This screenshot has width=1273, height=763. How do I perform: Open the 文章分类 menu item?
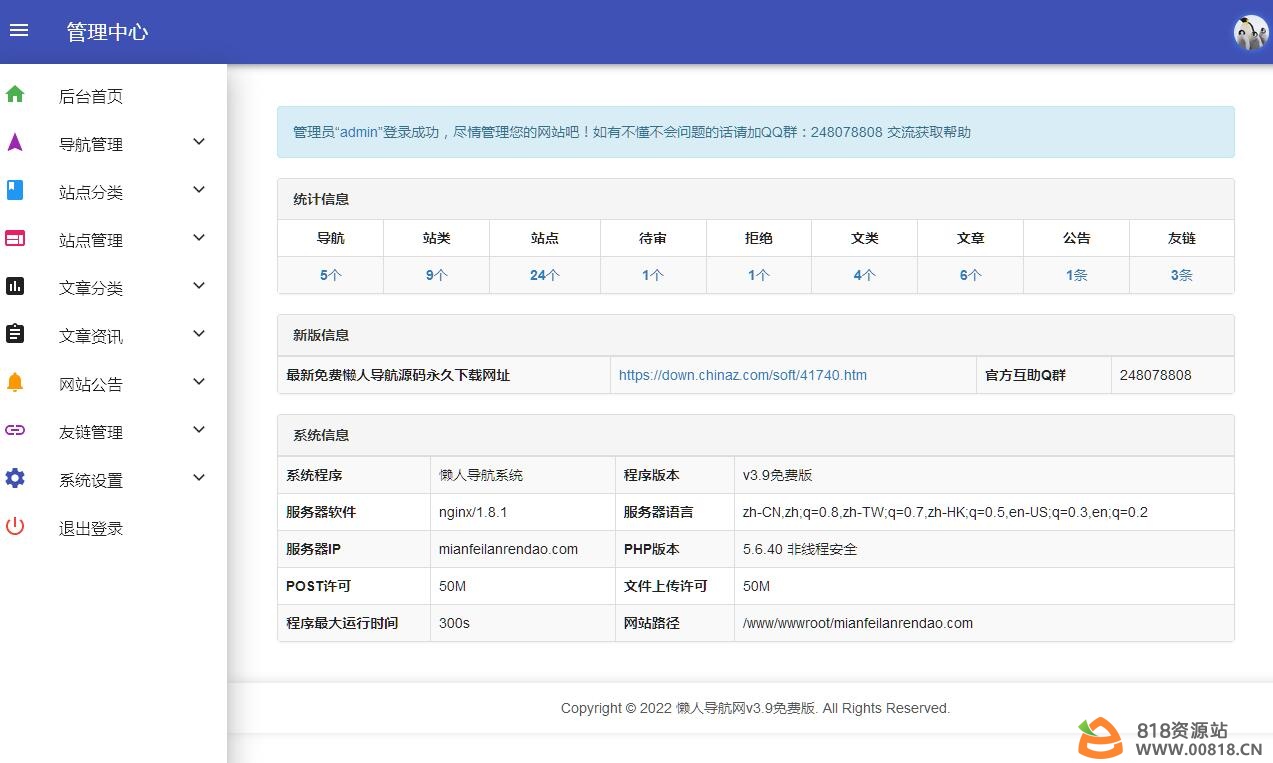pyautogui.click(x=91, y=289)
